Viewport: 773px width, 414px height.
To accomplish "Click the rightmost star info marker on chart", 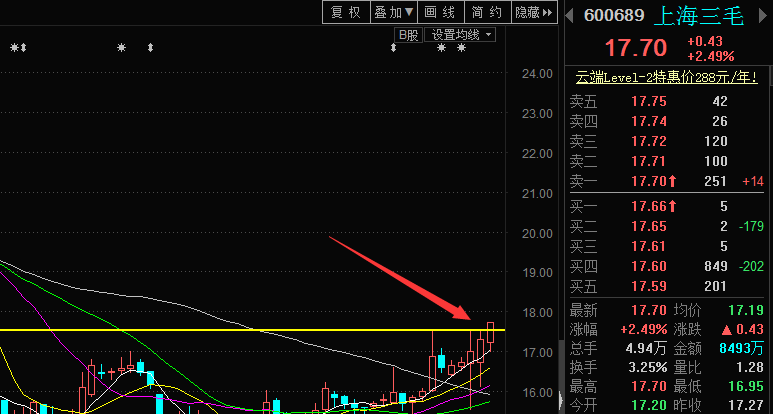I will [461, 48].
